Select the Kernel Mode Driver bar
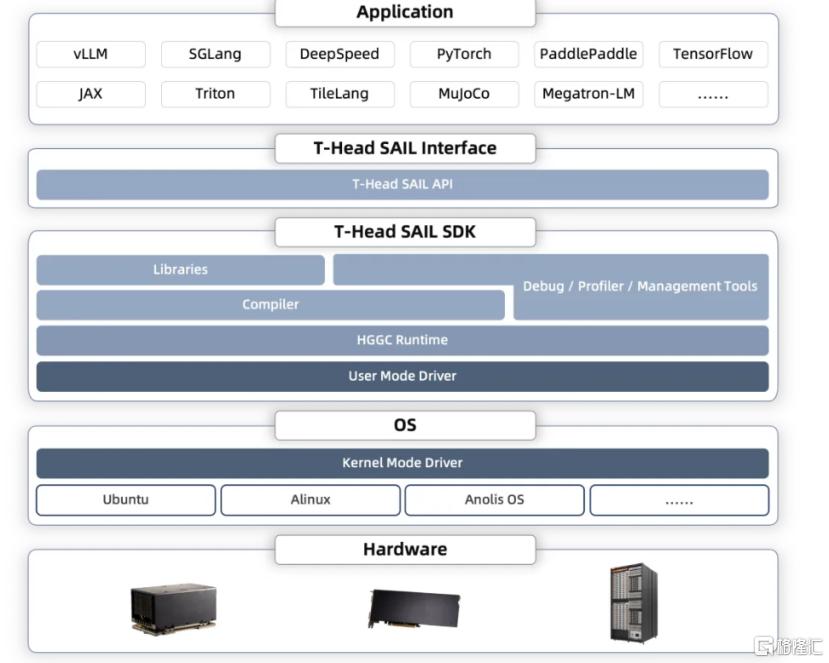The image size is (829, 663). pos(402,463)
